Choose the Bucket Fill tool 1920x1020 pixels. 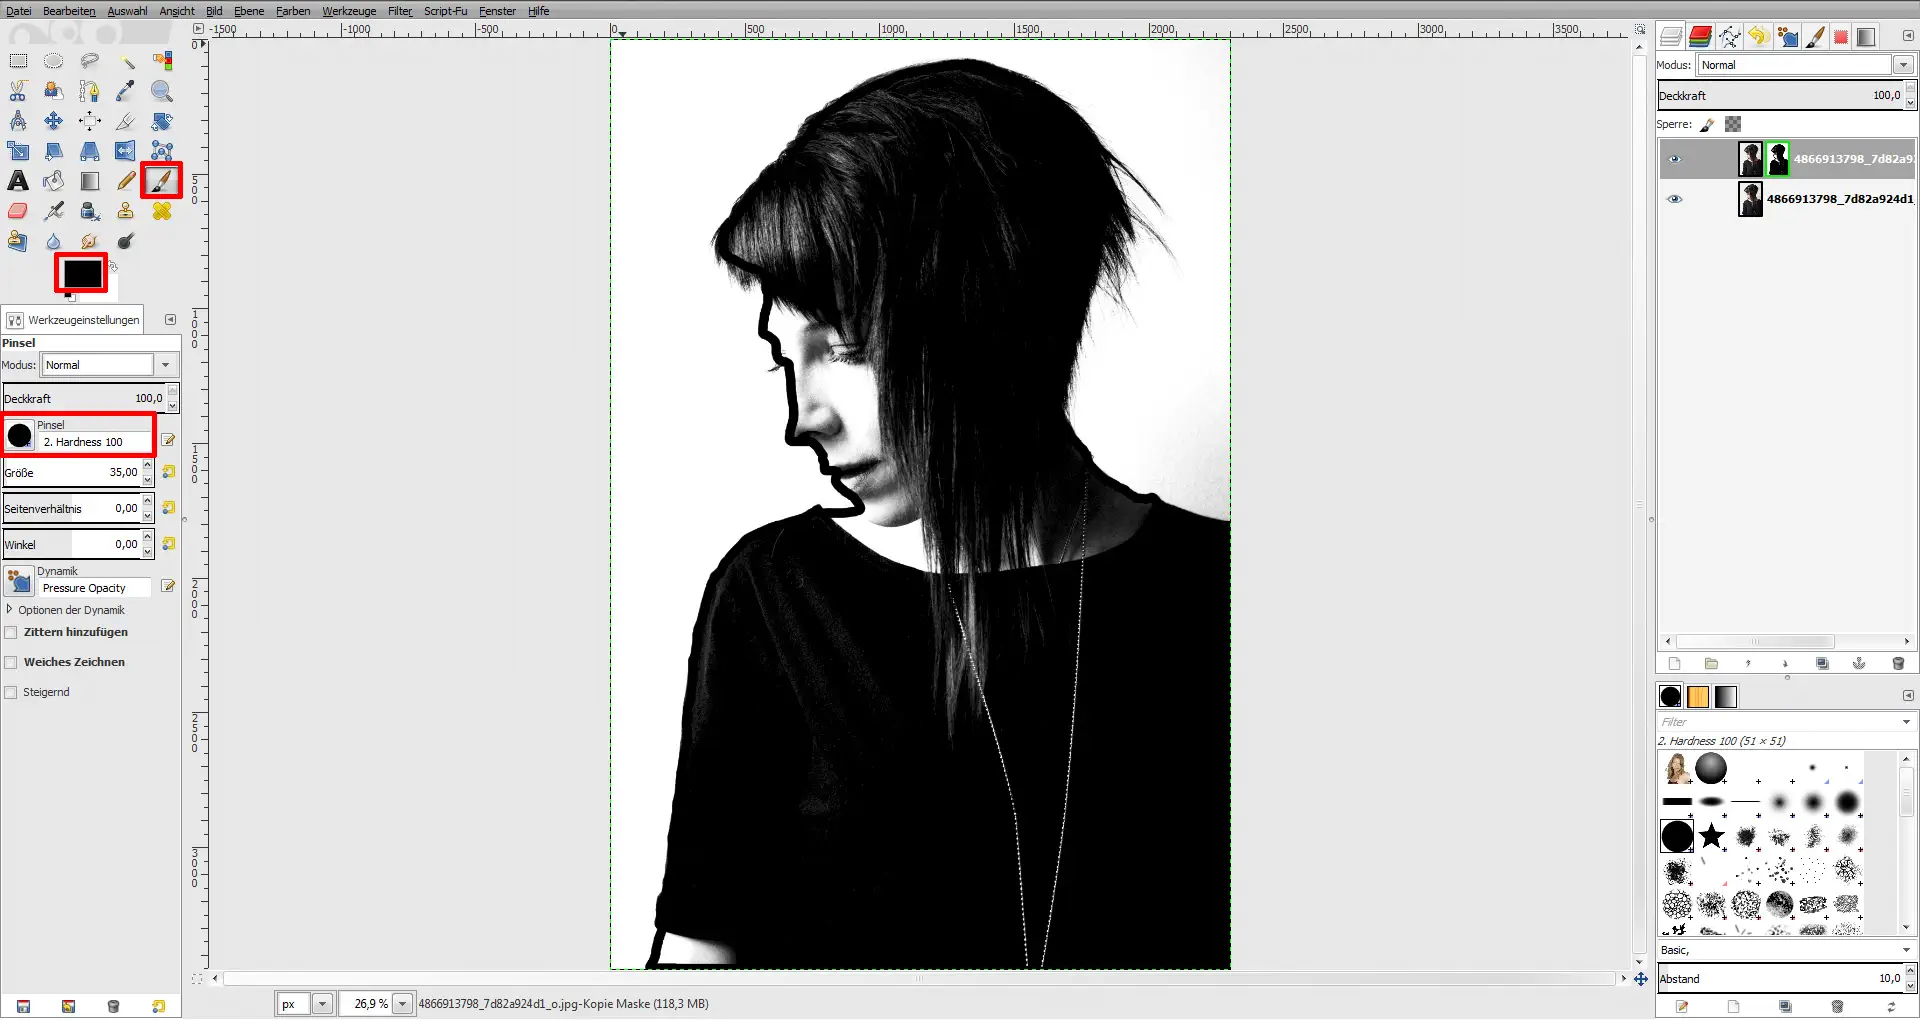[54, 181]
